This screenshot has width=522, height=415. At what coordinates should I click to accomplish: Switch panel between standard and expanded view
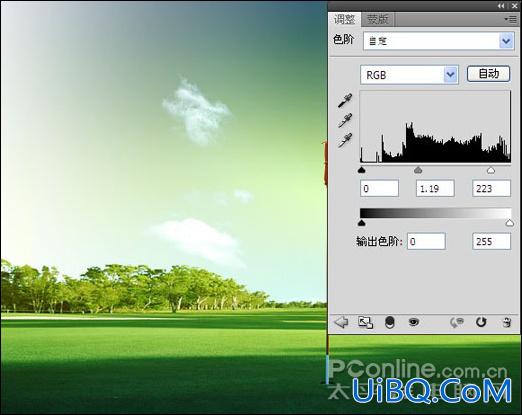click(x=365, y=323)
